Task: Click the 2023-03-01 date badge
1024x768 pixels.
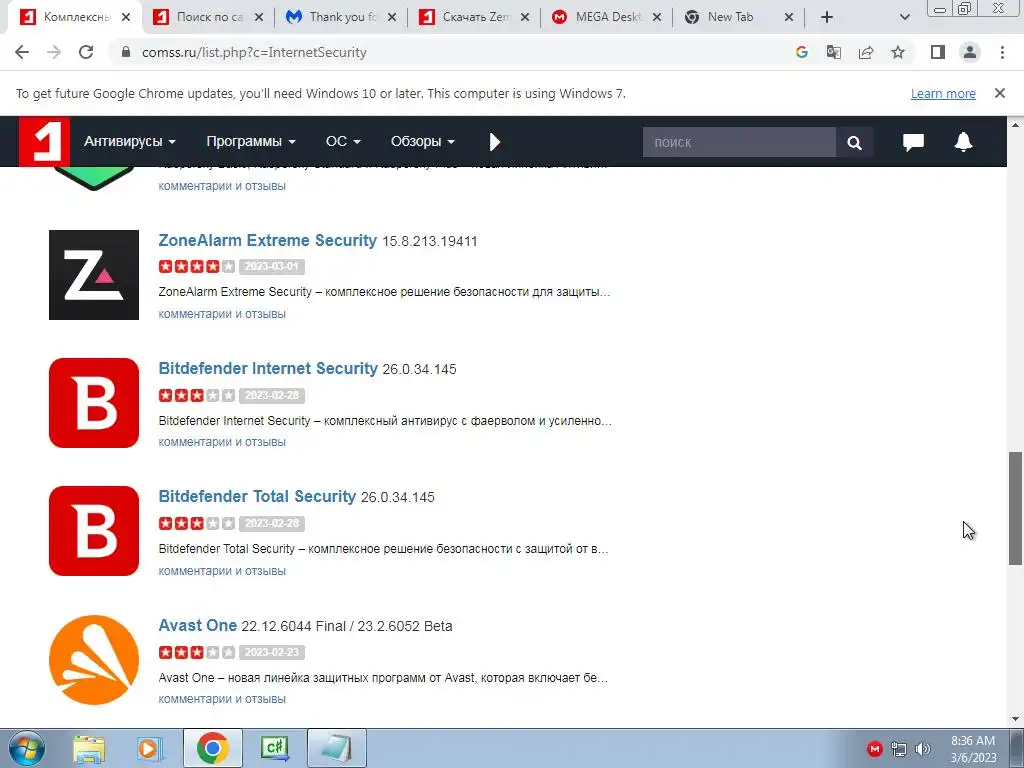Action: coord(272,266)
